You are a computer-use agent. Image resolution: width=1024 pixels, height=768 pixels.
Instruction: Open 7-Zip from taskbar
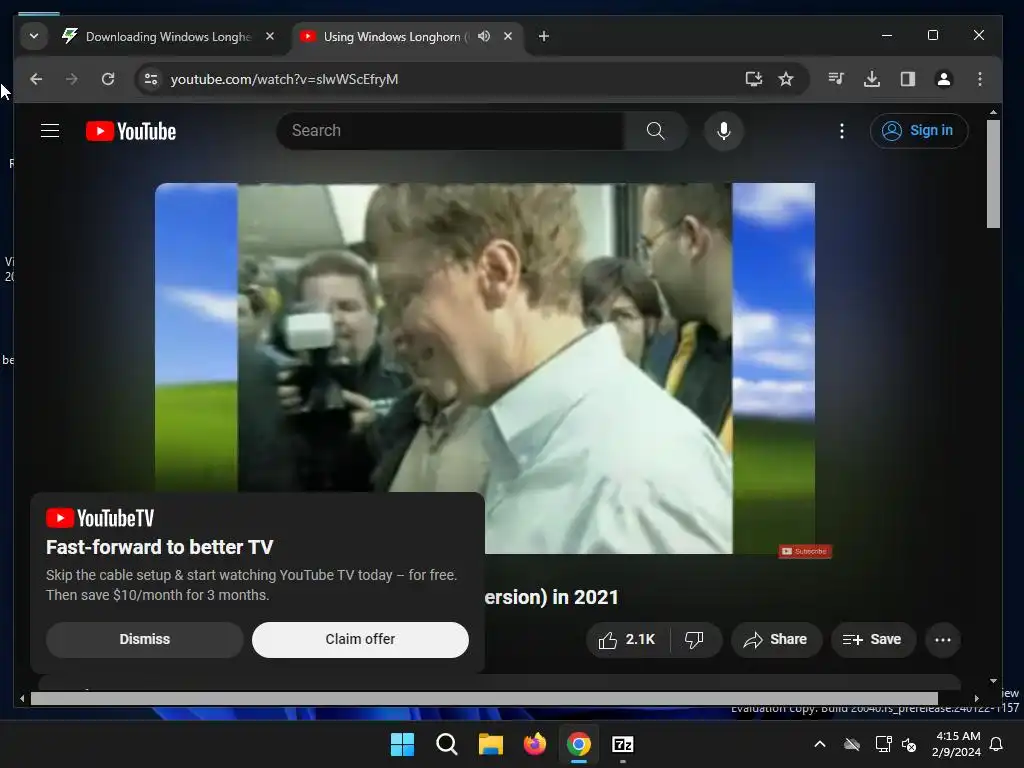click(x=623, y=744)
